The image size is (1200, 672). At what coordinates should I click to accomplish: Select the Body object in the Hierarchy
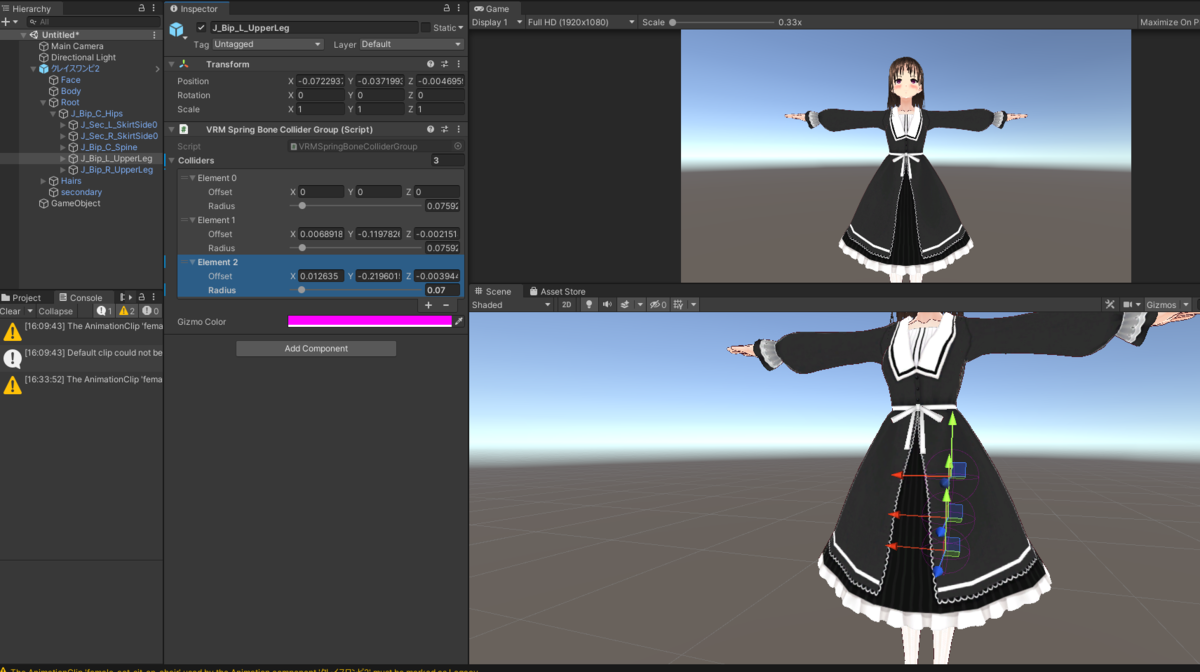pyautogui.click(x=69, y=90)
